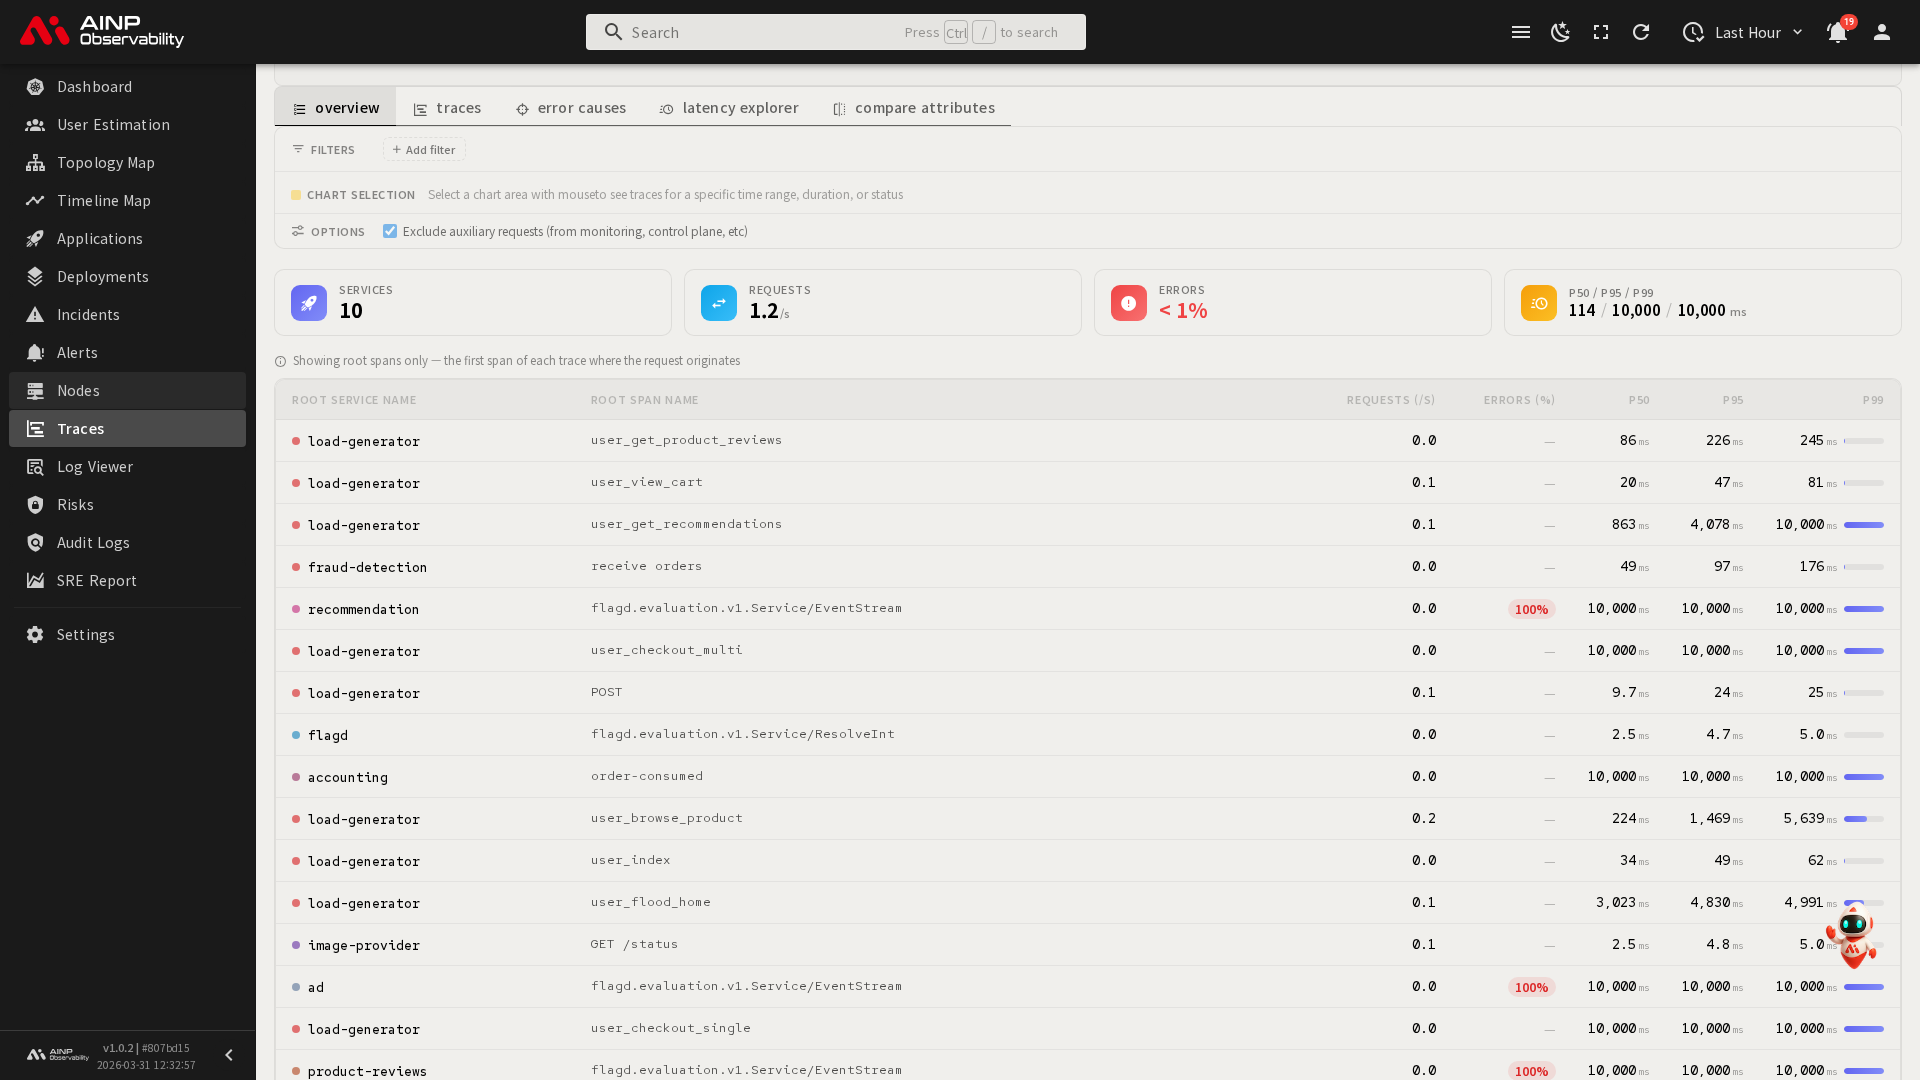Click the hamburger menu icon

1521,32
